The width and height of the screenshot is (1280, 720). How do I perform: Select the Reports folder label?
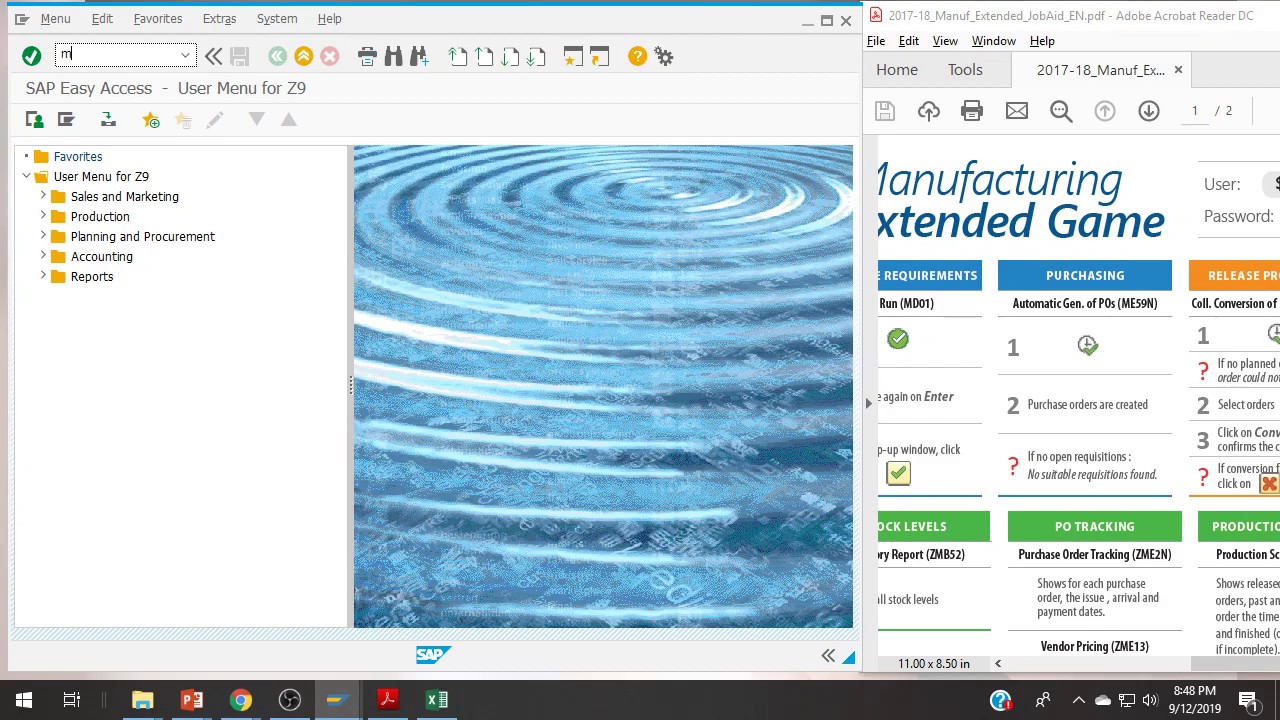click(92, 277)
